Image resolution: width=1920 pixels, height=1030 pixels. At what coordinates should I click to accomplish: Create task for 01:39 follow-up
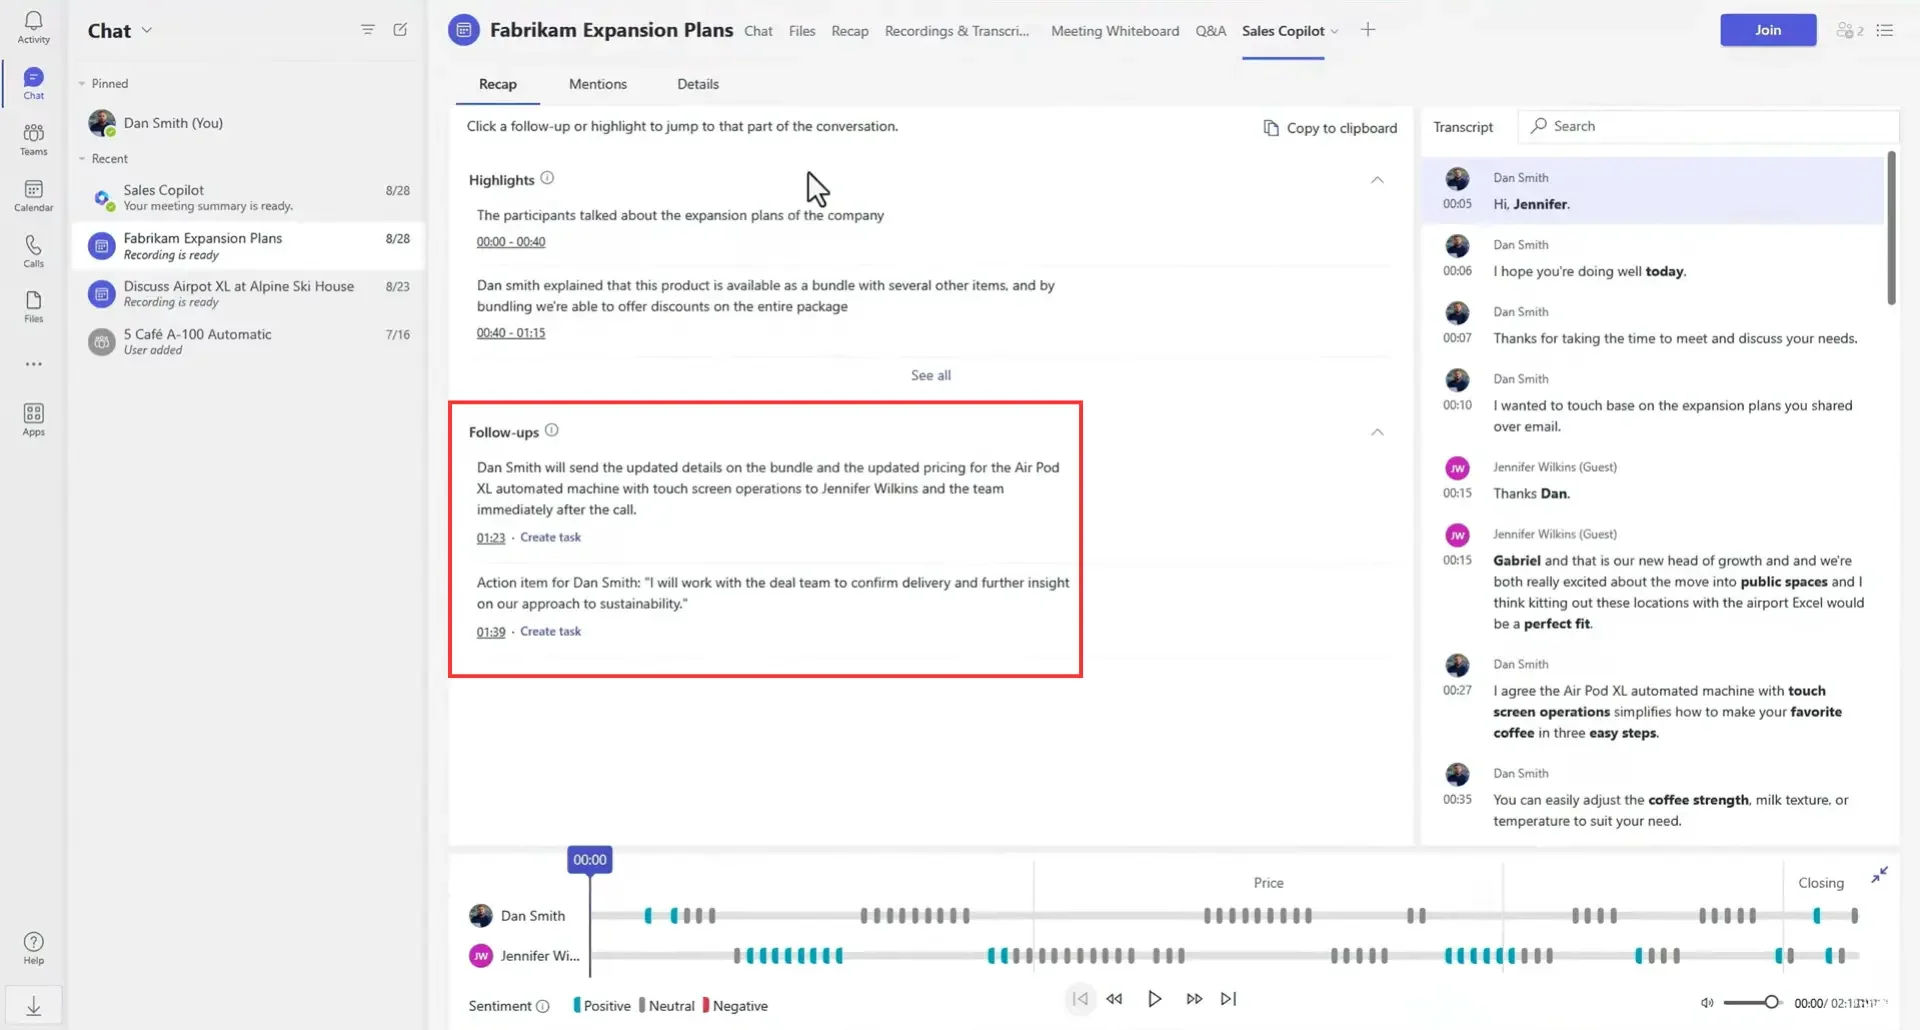point(550,631)
